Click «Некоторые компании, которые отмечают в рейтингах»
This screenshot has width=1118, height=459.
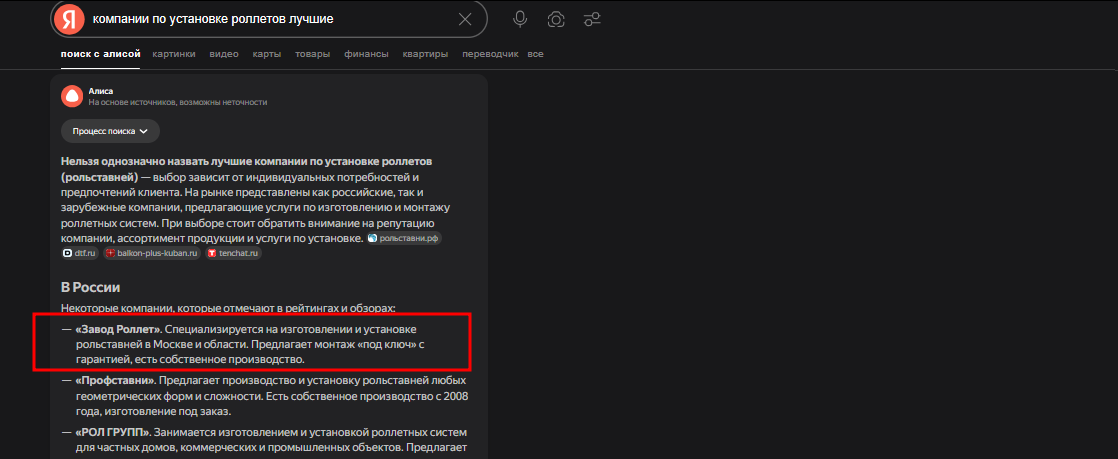(228, 309)
